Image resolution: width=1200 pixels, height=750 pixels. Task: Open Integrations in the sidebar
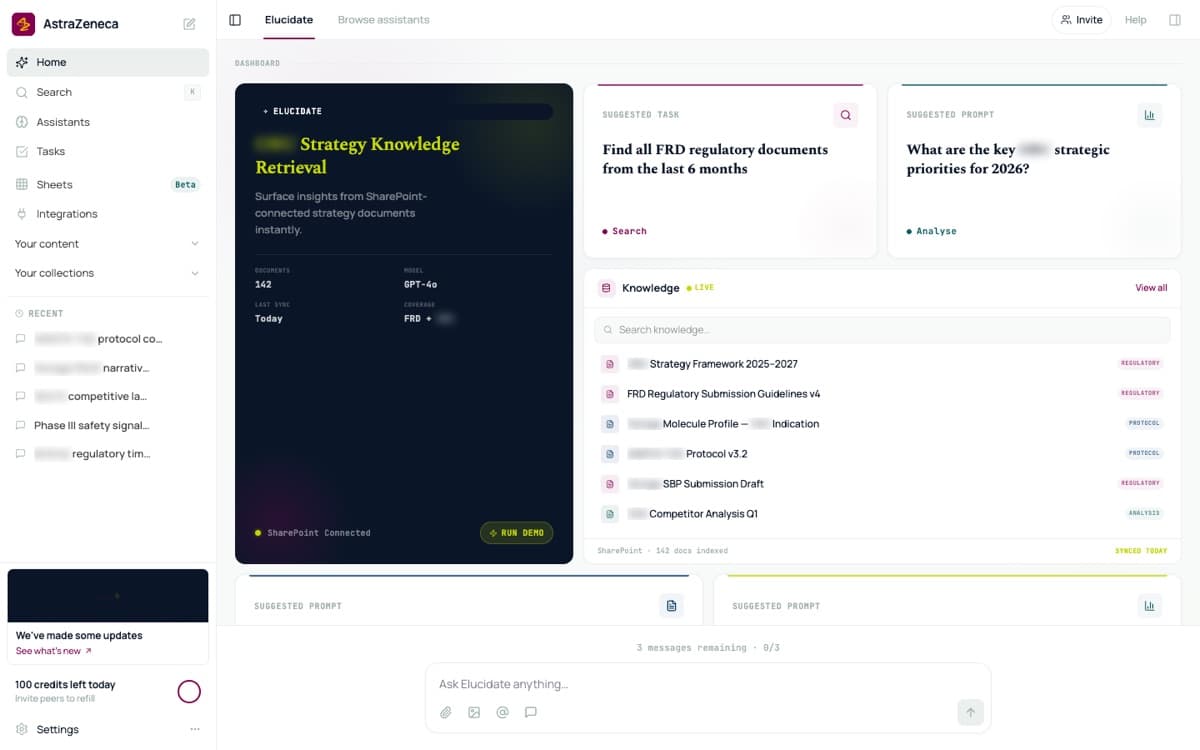tap(108, 214)
